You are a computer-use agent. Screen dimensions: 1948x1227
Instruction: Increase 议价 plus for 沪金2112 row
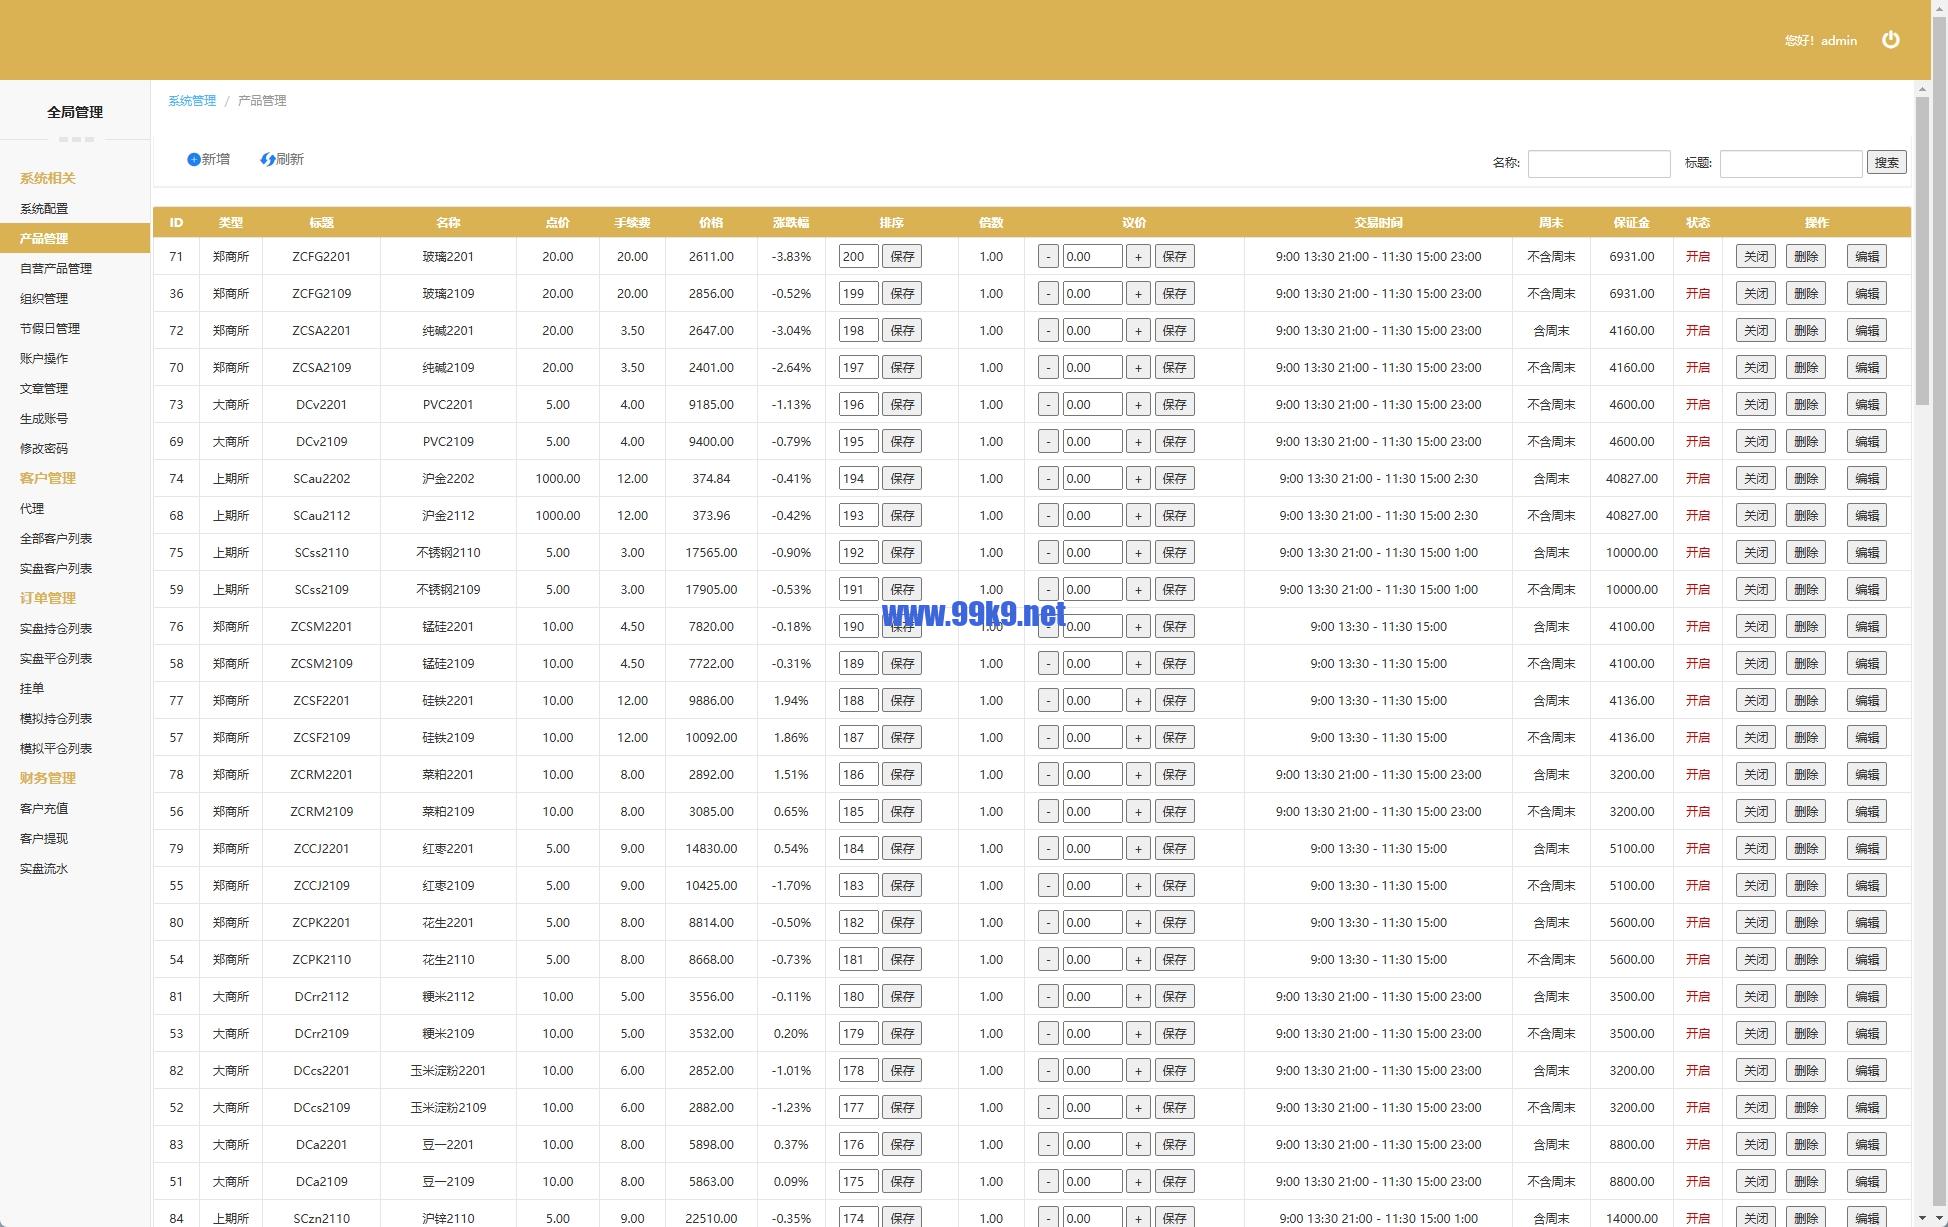tap(1137, 515)
